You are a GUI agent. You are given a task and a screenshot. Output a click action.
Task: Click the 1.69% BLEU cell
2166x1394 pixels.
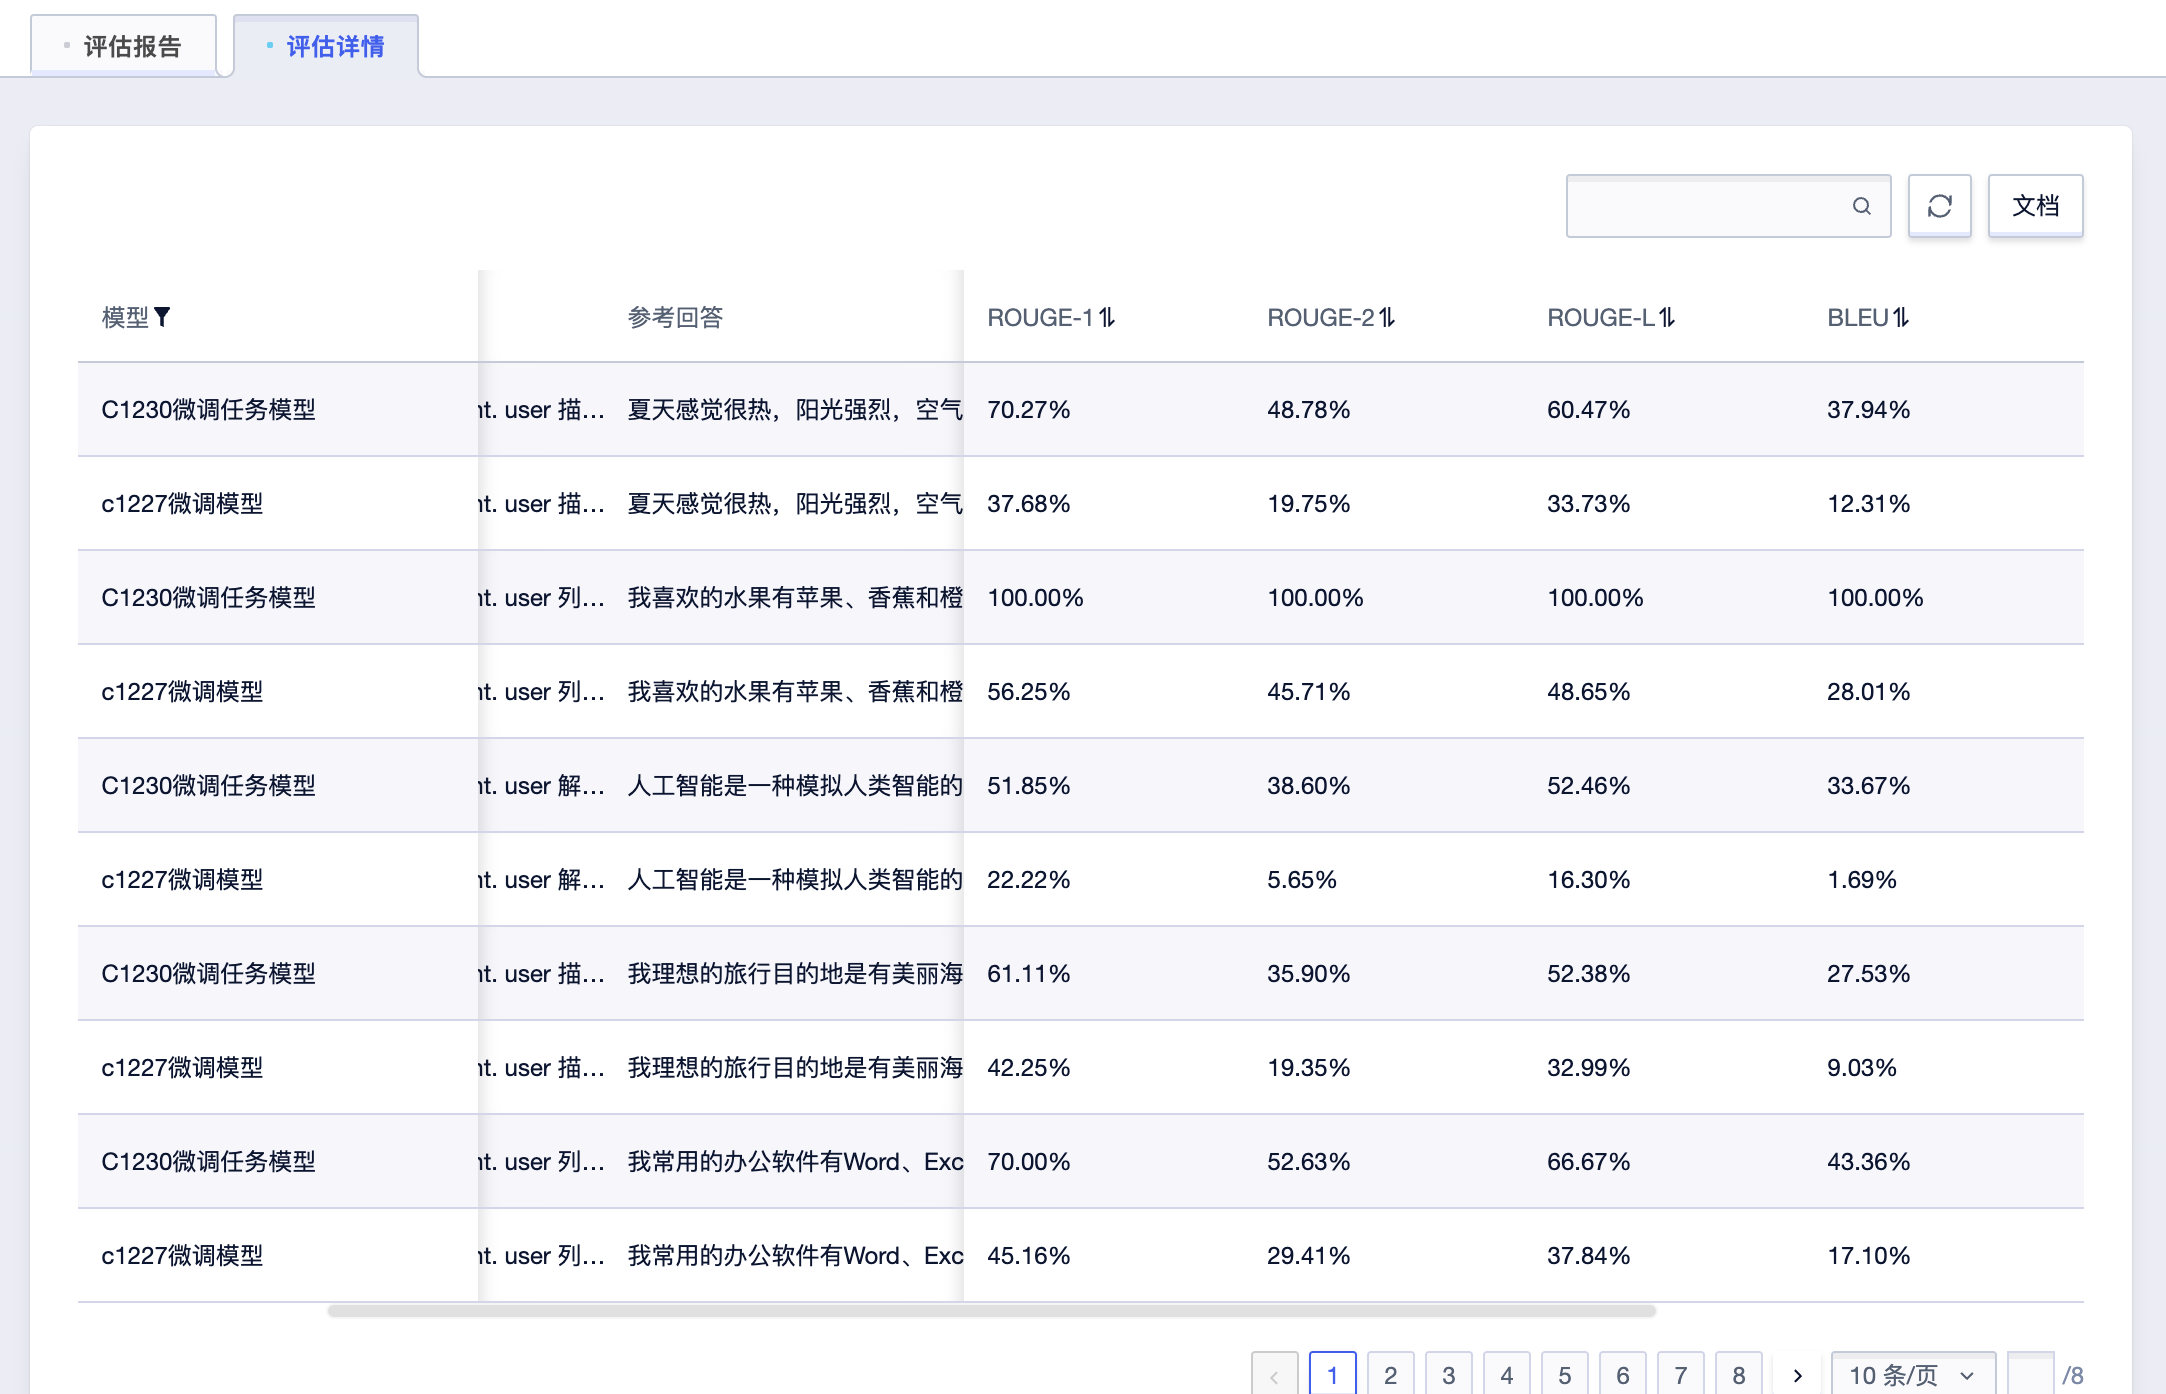1861,879
